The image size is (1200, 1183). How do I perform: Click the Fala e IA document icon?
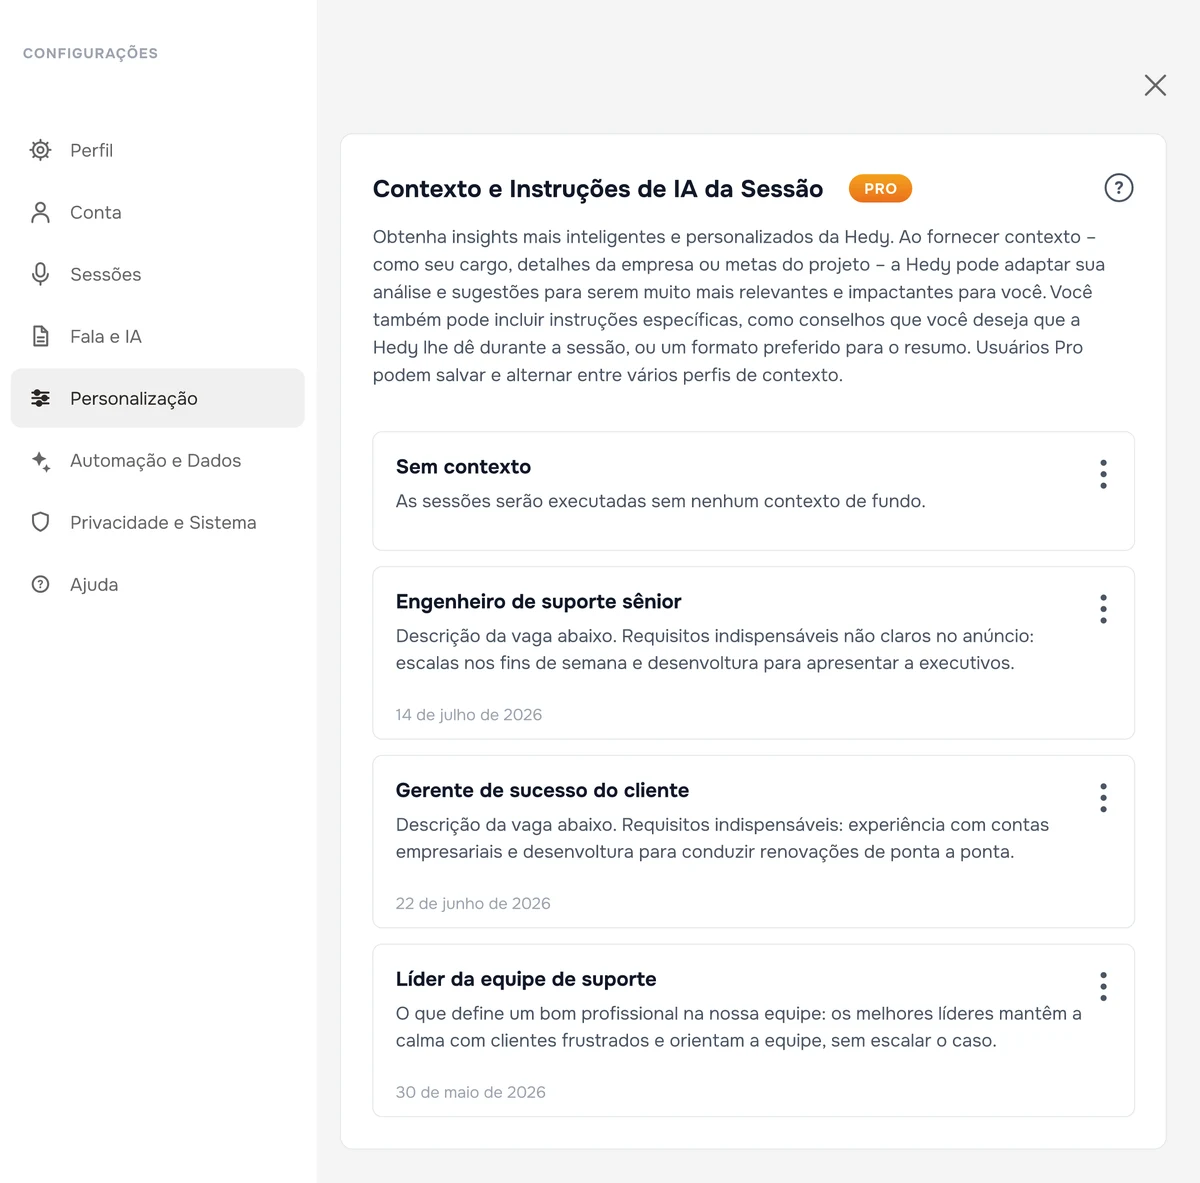coord(40,336)
